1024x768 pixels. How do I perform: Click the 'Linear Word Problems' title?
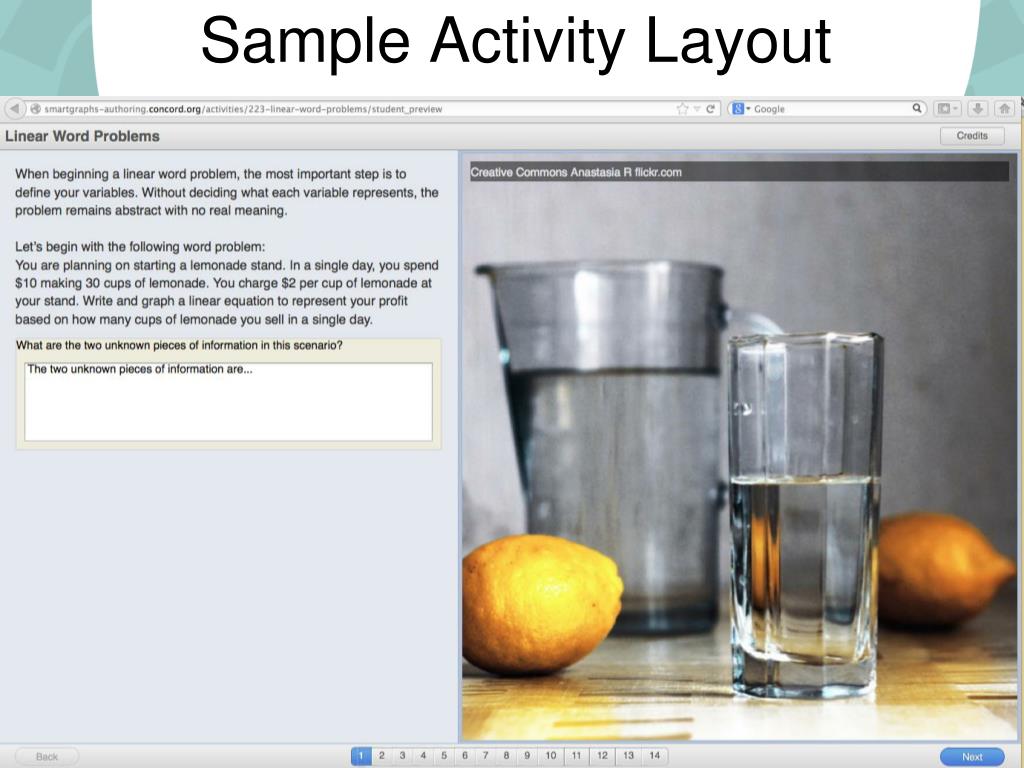[82, 136]
